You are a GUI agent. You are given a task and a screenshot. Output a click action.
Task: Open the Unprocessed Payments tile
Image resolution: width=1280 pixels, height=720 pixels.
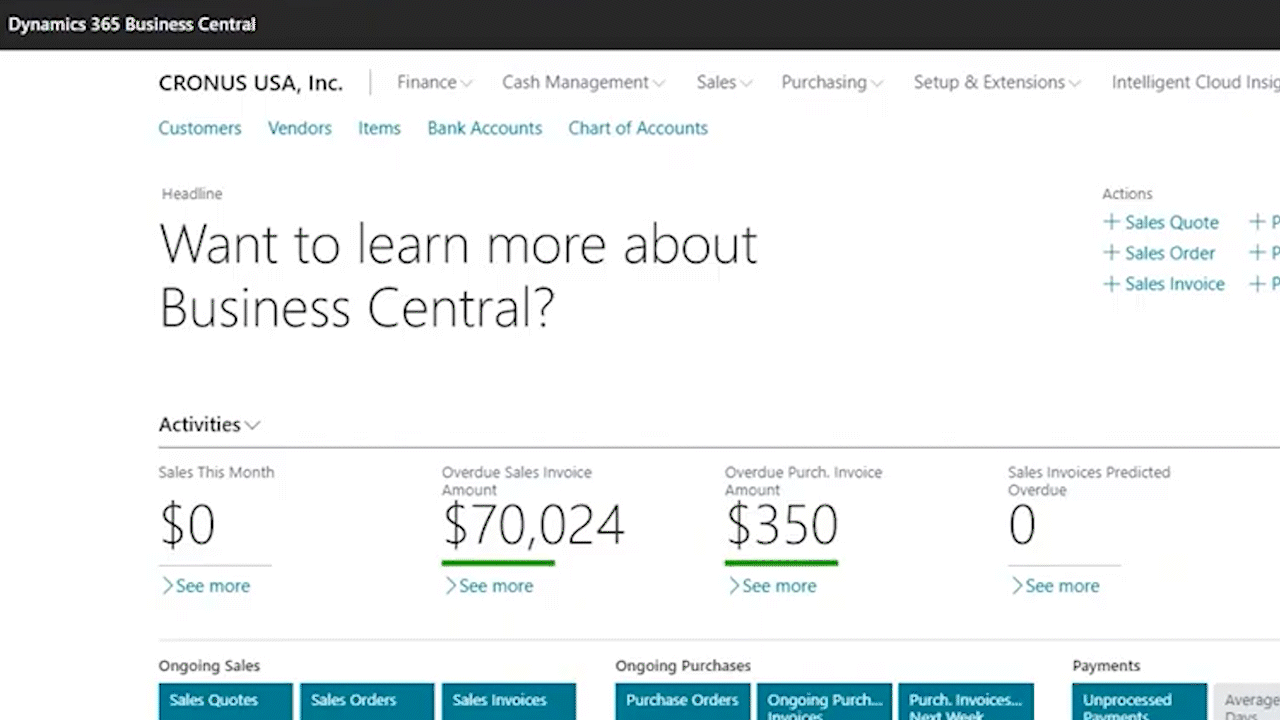[x=1139, y=701]
